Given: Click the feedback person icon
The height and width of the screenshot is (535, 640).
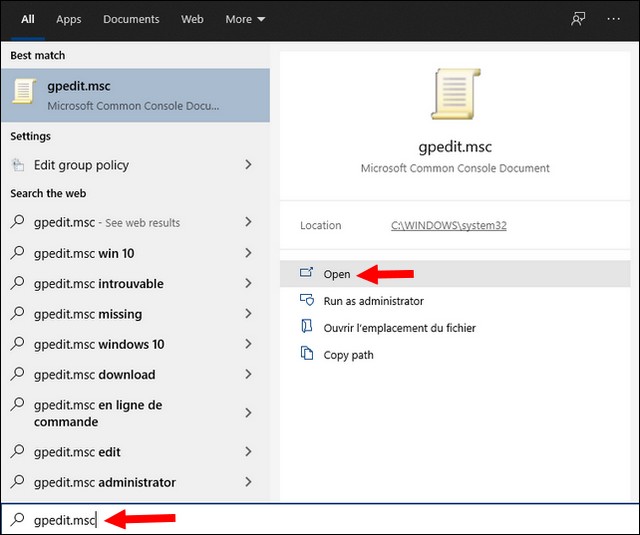Looking at the screenshot, I should (578, 19).
